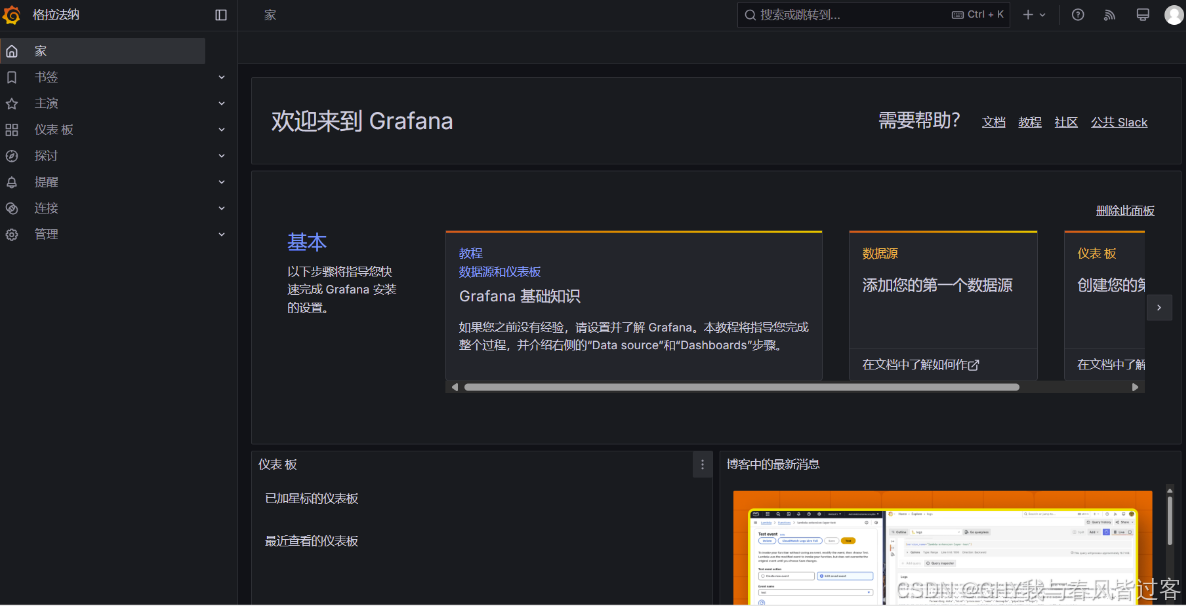The height and width of the screenshot is (610, 1186).
Task: Click the 管理 gear icon
Action: [11, 235]
